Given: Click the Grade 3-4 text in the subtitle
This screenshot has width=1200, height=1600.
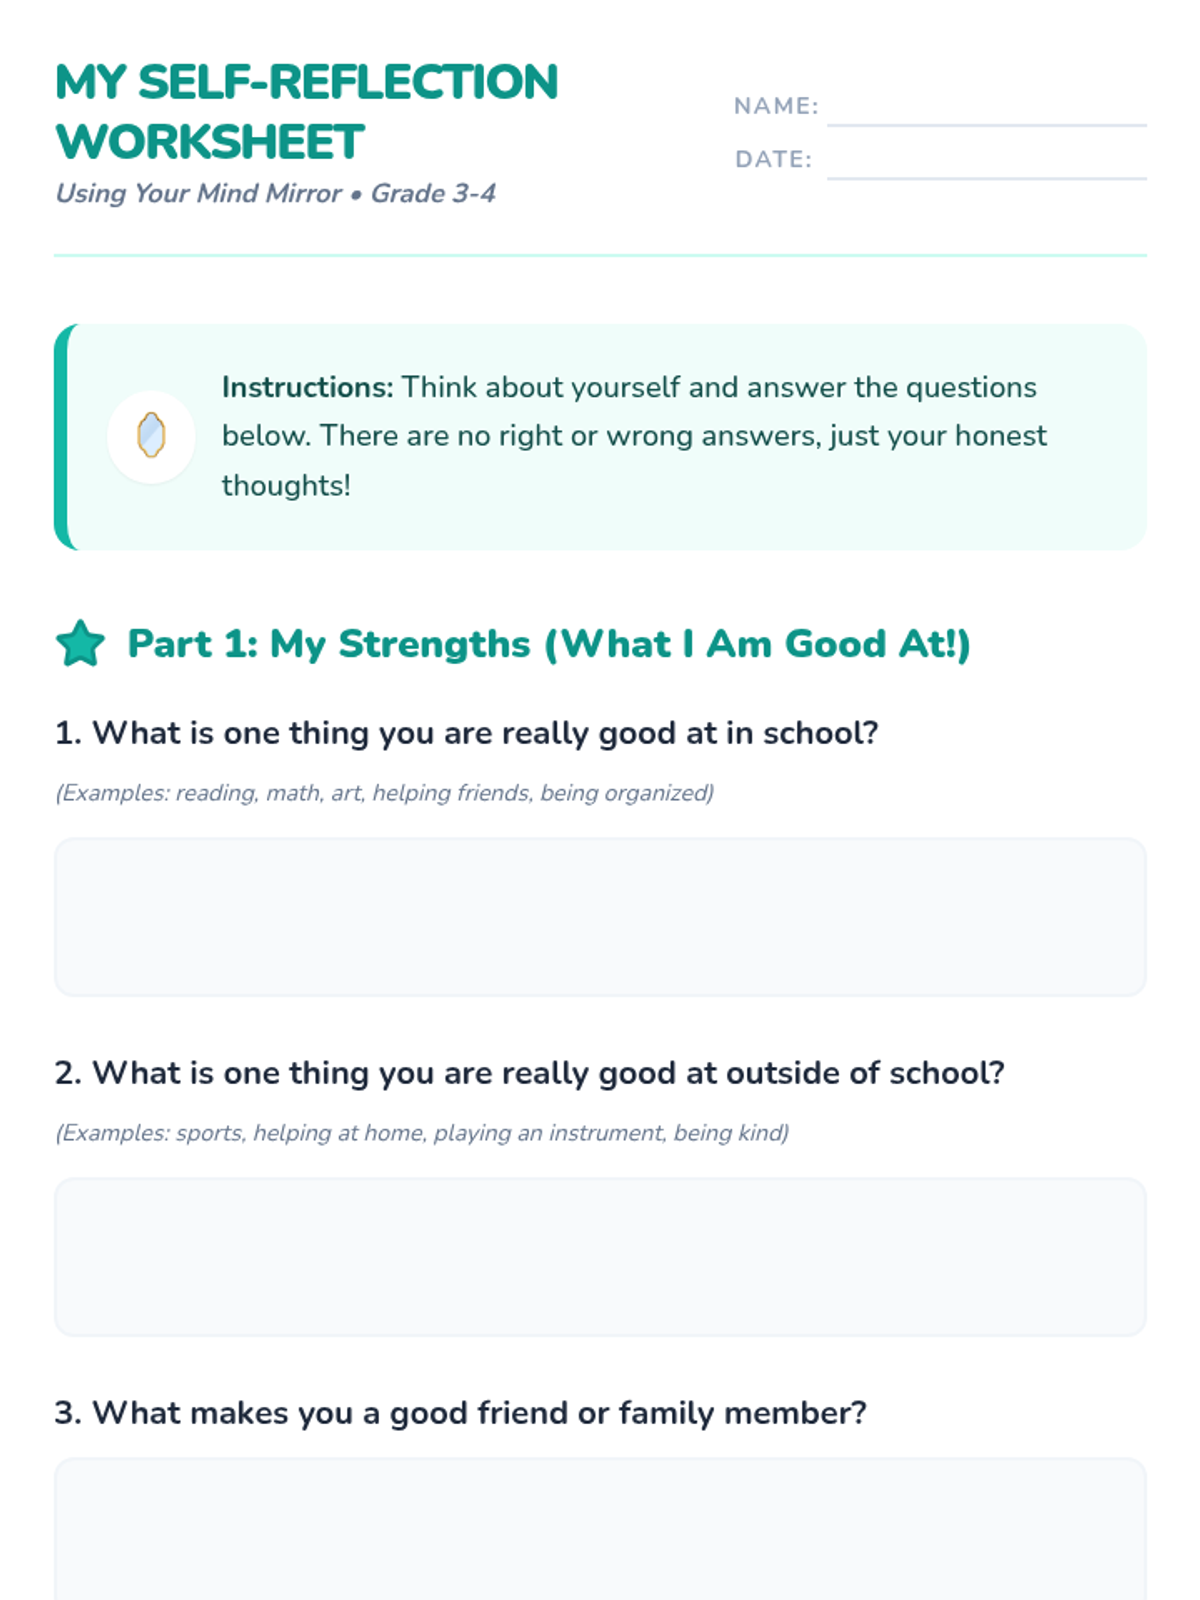Looking at the screenshot, I should click(433, 193).
